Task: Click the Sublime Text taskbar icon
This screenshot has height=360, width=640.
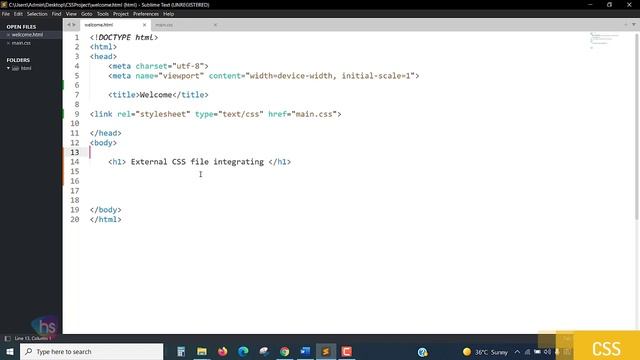Action: [326, 351]
